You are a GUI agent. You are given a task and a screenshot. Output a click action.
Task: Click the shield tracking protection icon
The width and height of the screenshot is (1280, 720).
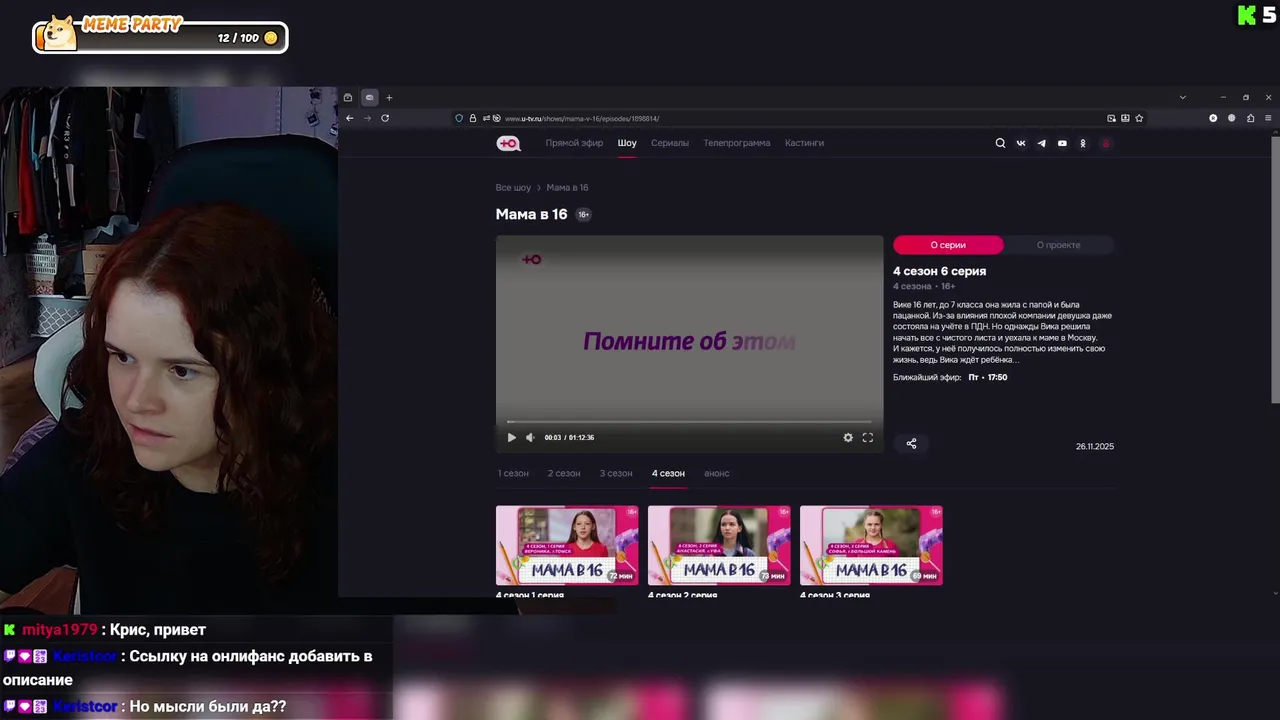[x=459, y=118]
